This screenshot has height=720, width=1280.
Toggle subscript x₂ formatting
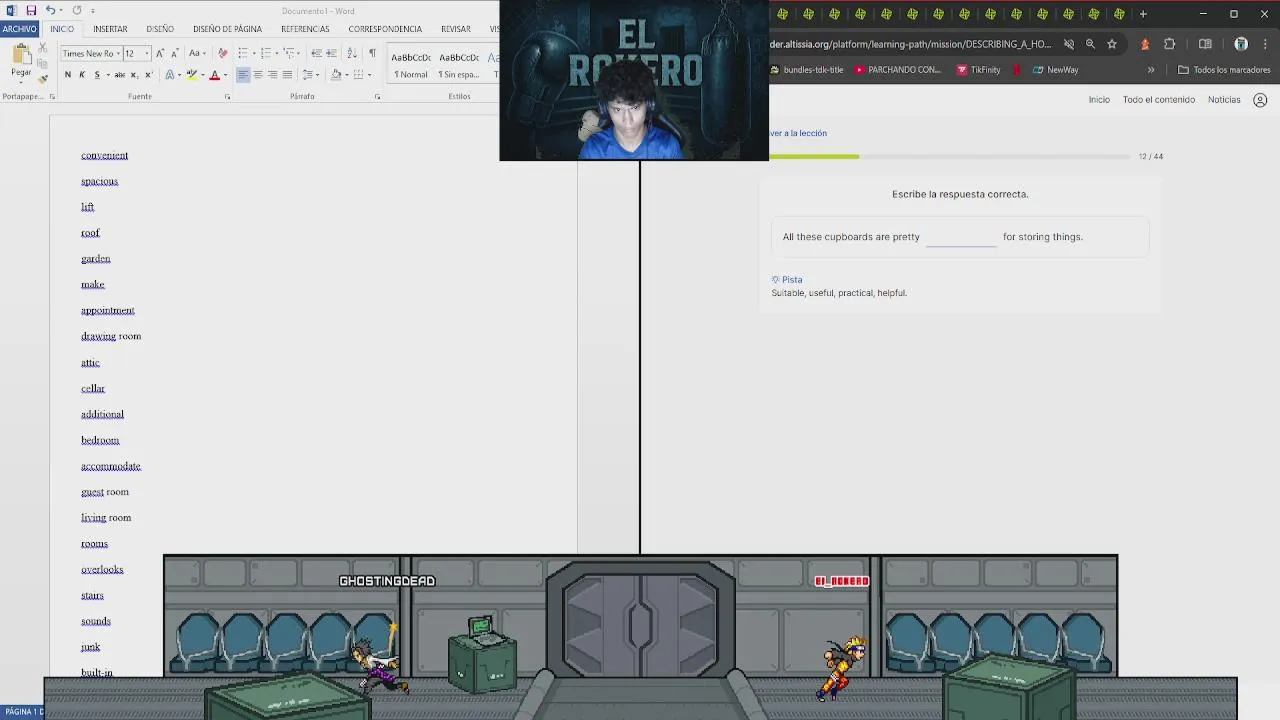pos(135,75)
